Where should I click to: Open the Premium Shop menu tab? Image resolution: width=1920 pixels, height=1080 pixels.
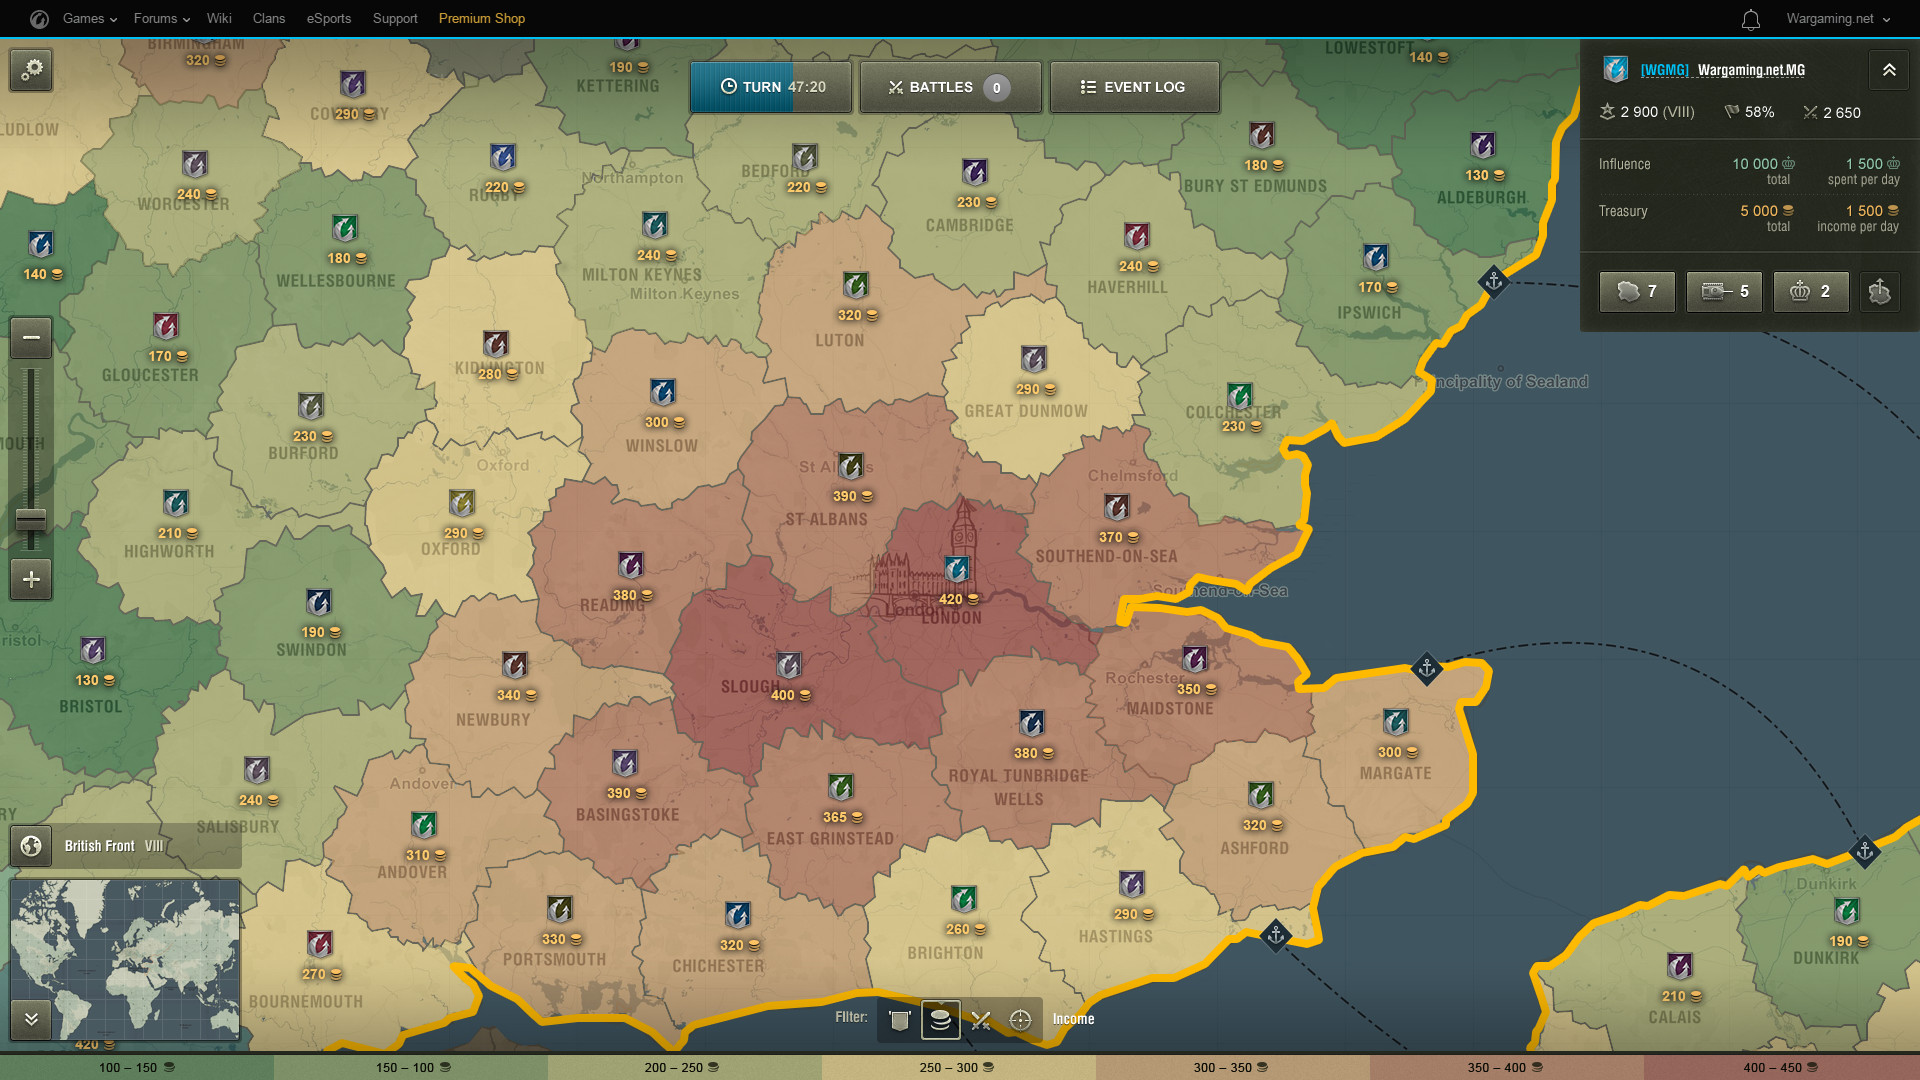pyautogui.click(x=481, y=18)
